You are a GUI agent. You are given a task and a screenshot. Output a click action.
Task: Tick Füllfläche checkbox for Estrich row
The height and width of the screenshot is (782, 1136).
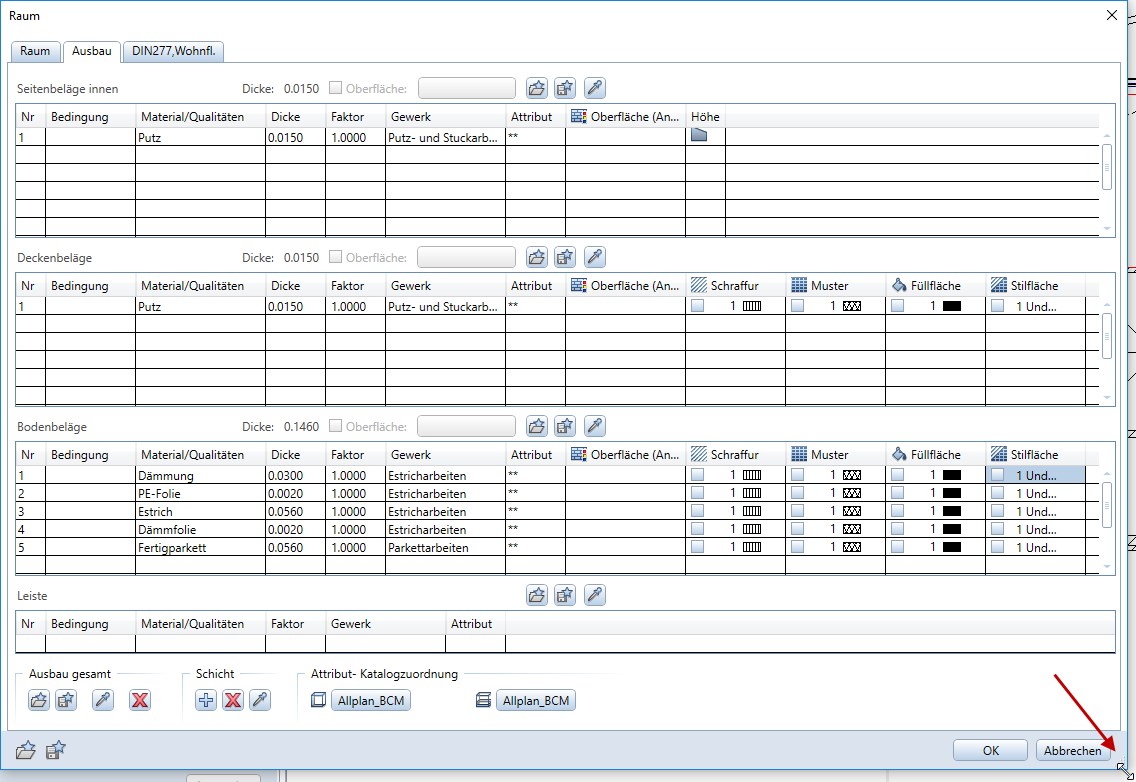898,511
